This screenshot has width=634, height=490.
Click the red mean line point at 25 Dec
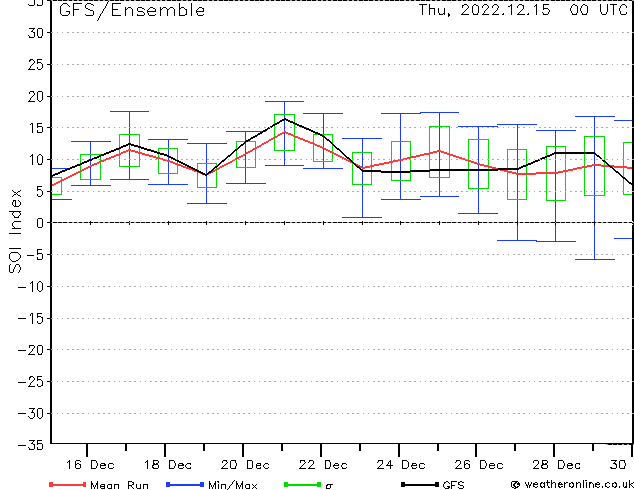pyautogui.click(x=440, y=151)
